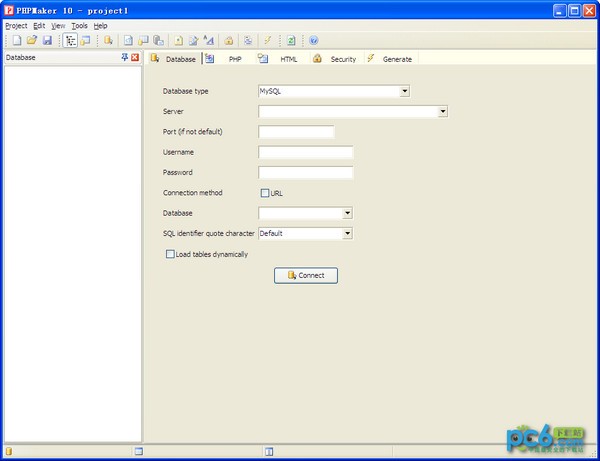
Task: Enable Load tables dynamically checkbox
Action: 170,254
